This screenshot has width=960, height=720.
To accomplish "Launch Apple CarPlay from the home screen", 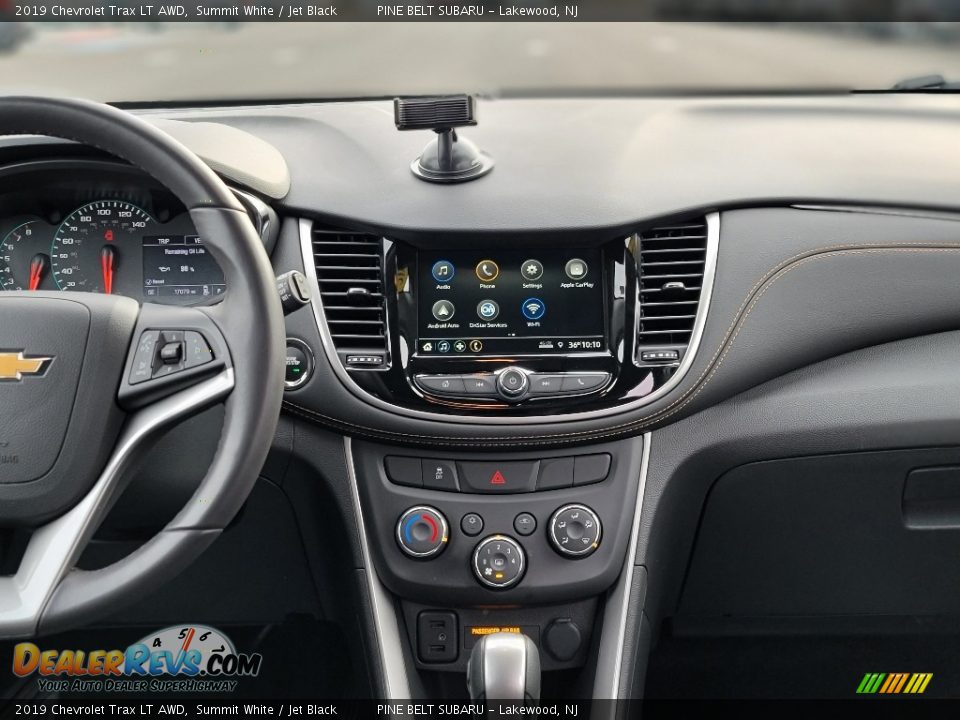I will point(576,270).
